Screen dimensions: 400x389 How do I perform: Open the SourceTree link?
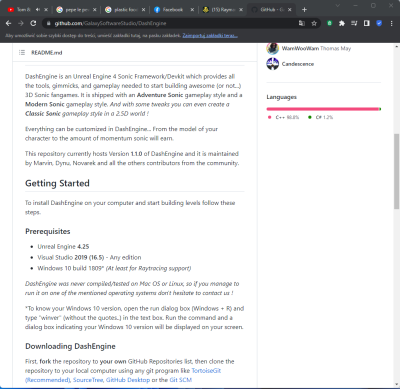coord(88,380)
